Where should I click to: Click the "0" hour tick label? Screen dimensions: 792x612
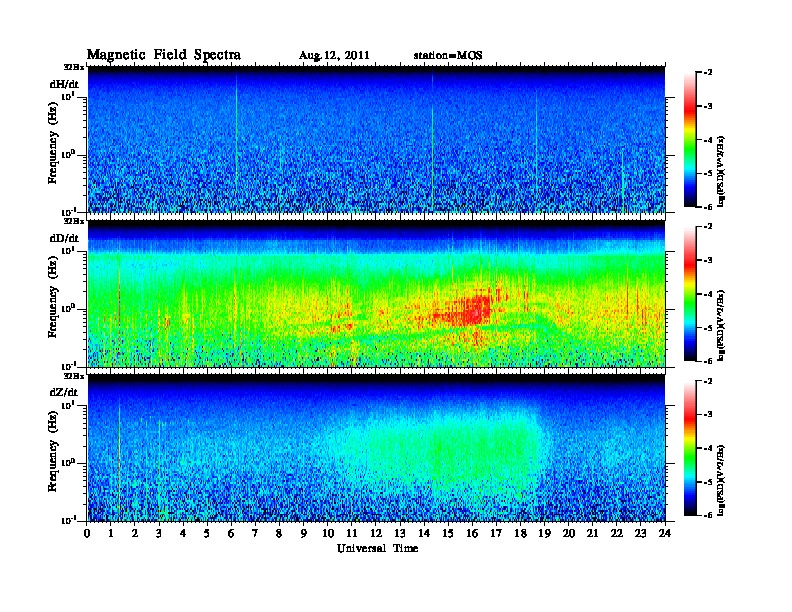(x=87, y=533)
